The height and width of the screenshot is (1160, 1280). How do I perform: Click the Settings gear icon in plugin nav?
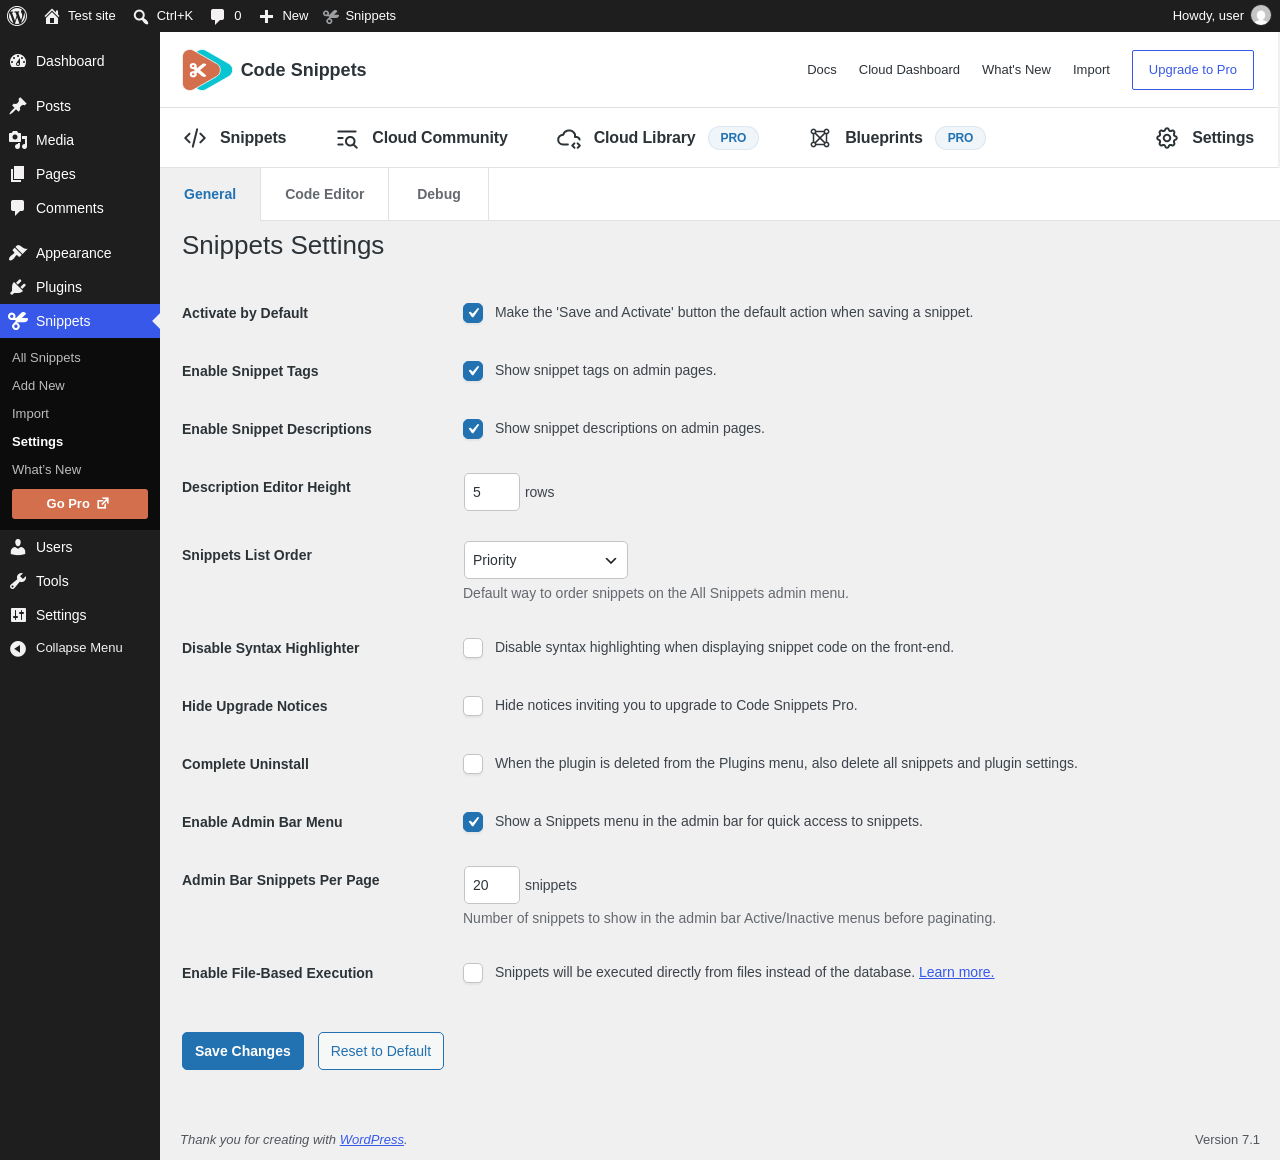pyautogui.click(x=1167, y=138)
